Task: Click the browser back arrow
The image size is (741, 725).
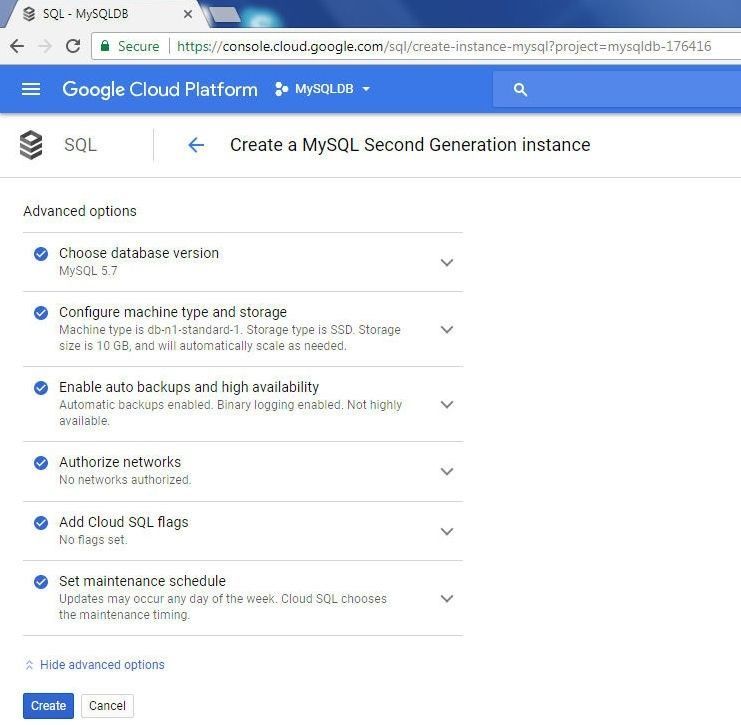Action: (x=17, y=46)
